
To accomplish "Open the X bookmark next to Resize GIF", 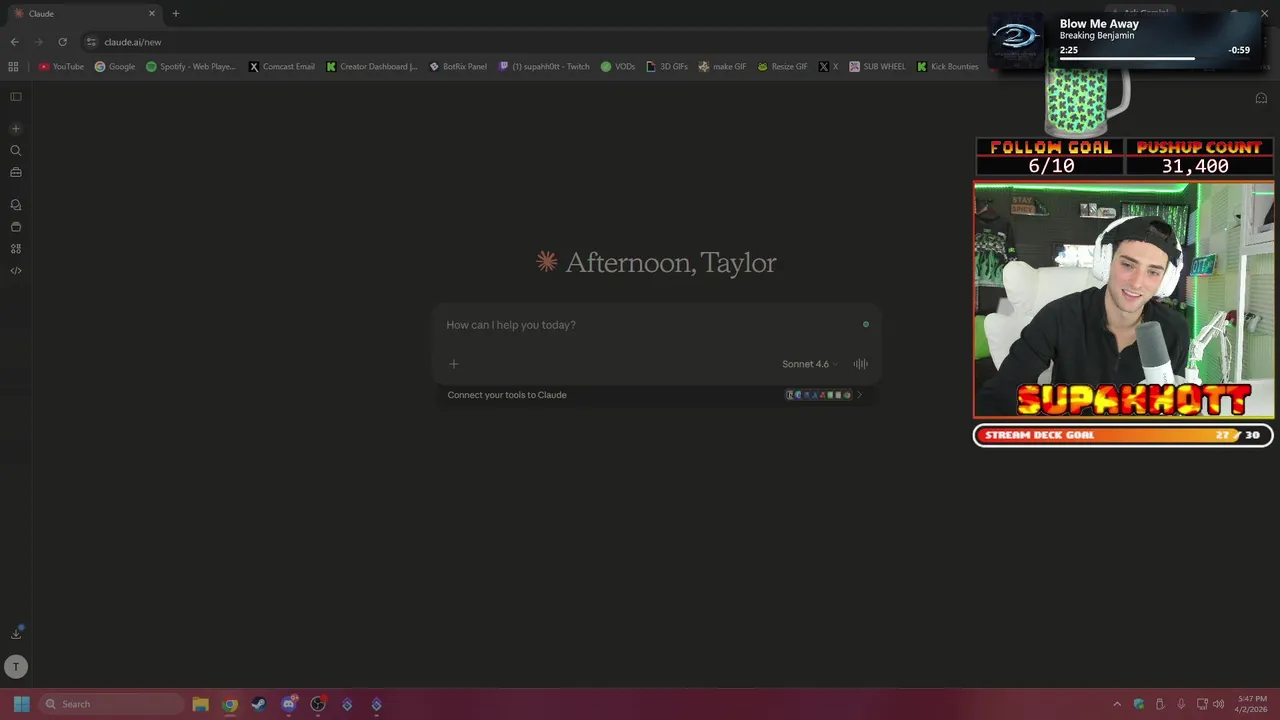I will 828,67.
